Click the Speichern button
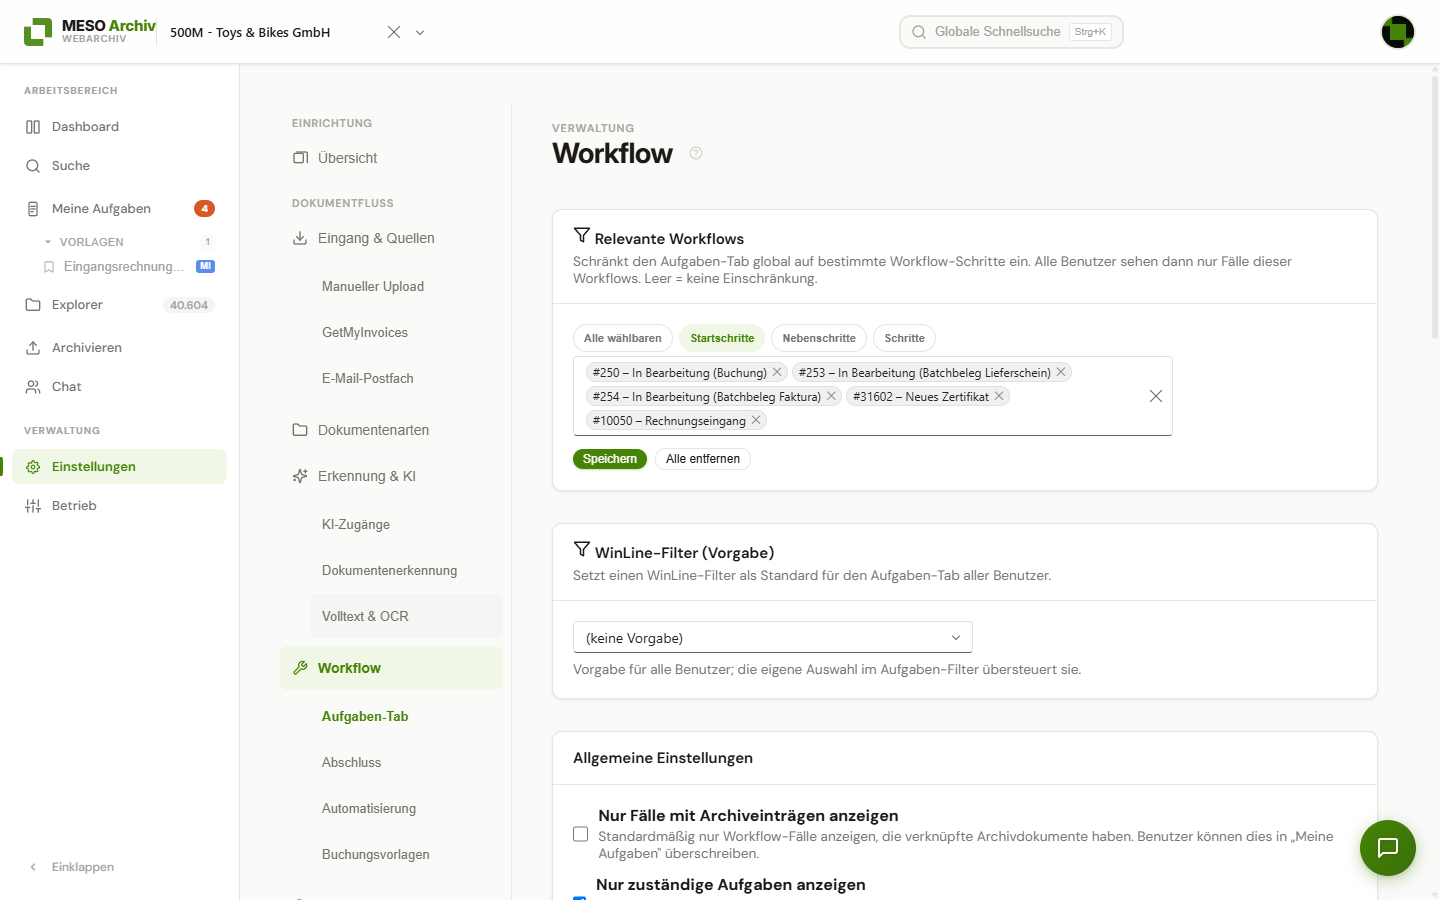Screen dimensions: 1440x900 610,459
